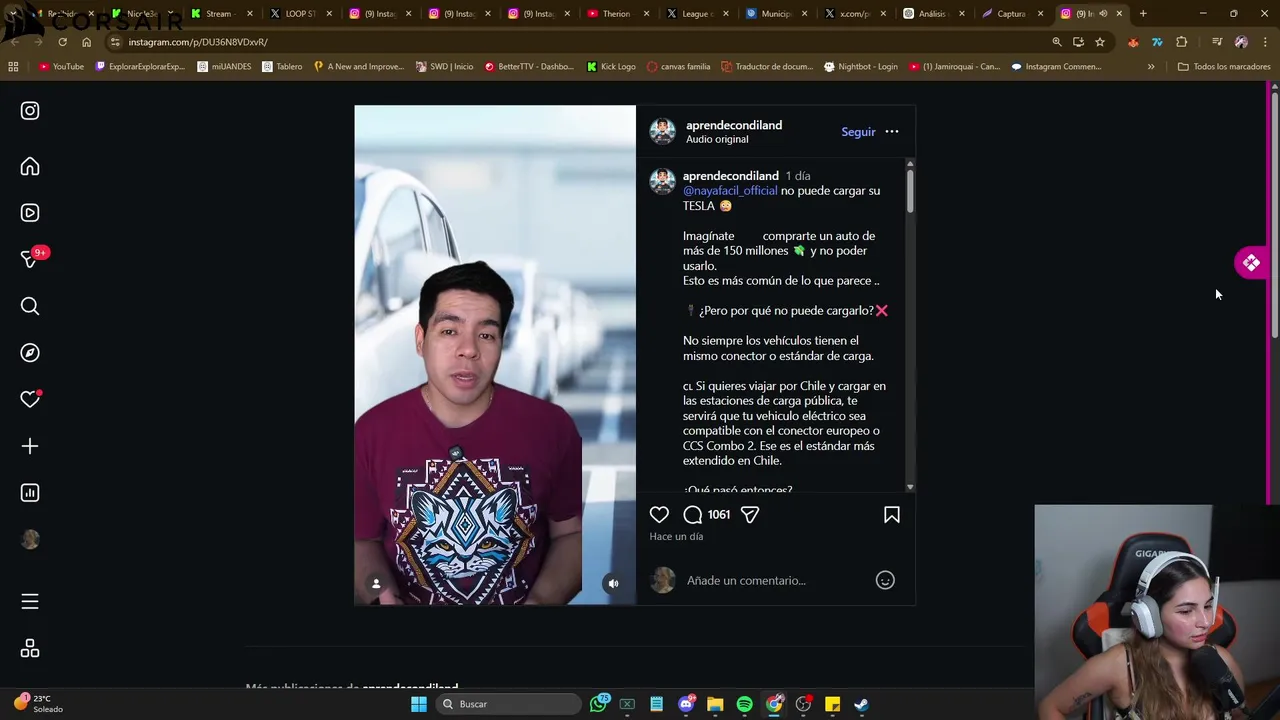The height and width of the screenshot is (720, 1280).
Task: Click the 1061 comments count
Action: click(x=718, y=514)
